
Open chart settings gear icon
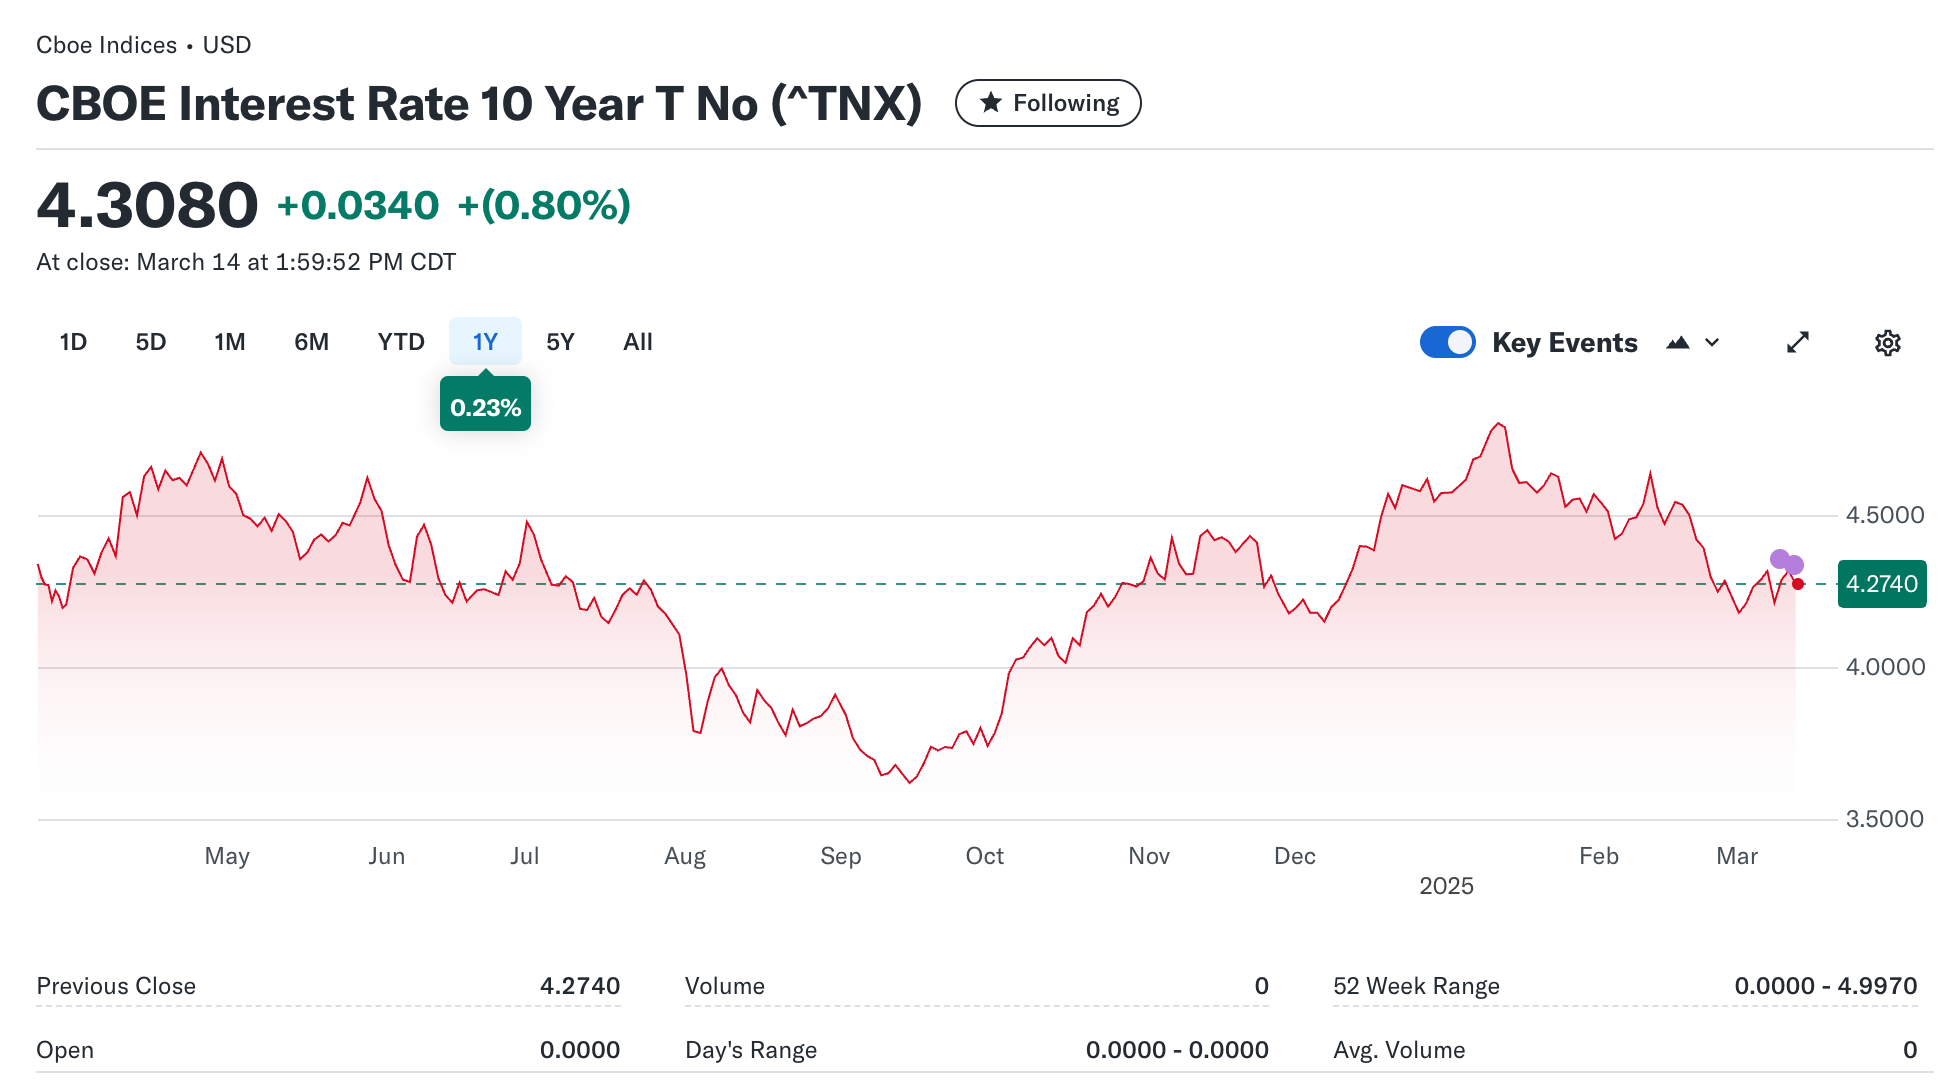point(1887,343)
